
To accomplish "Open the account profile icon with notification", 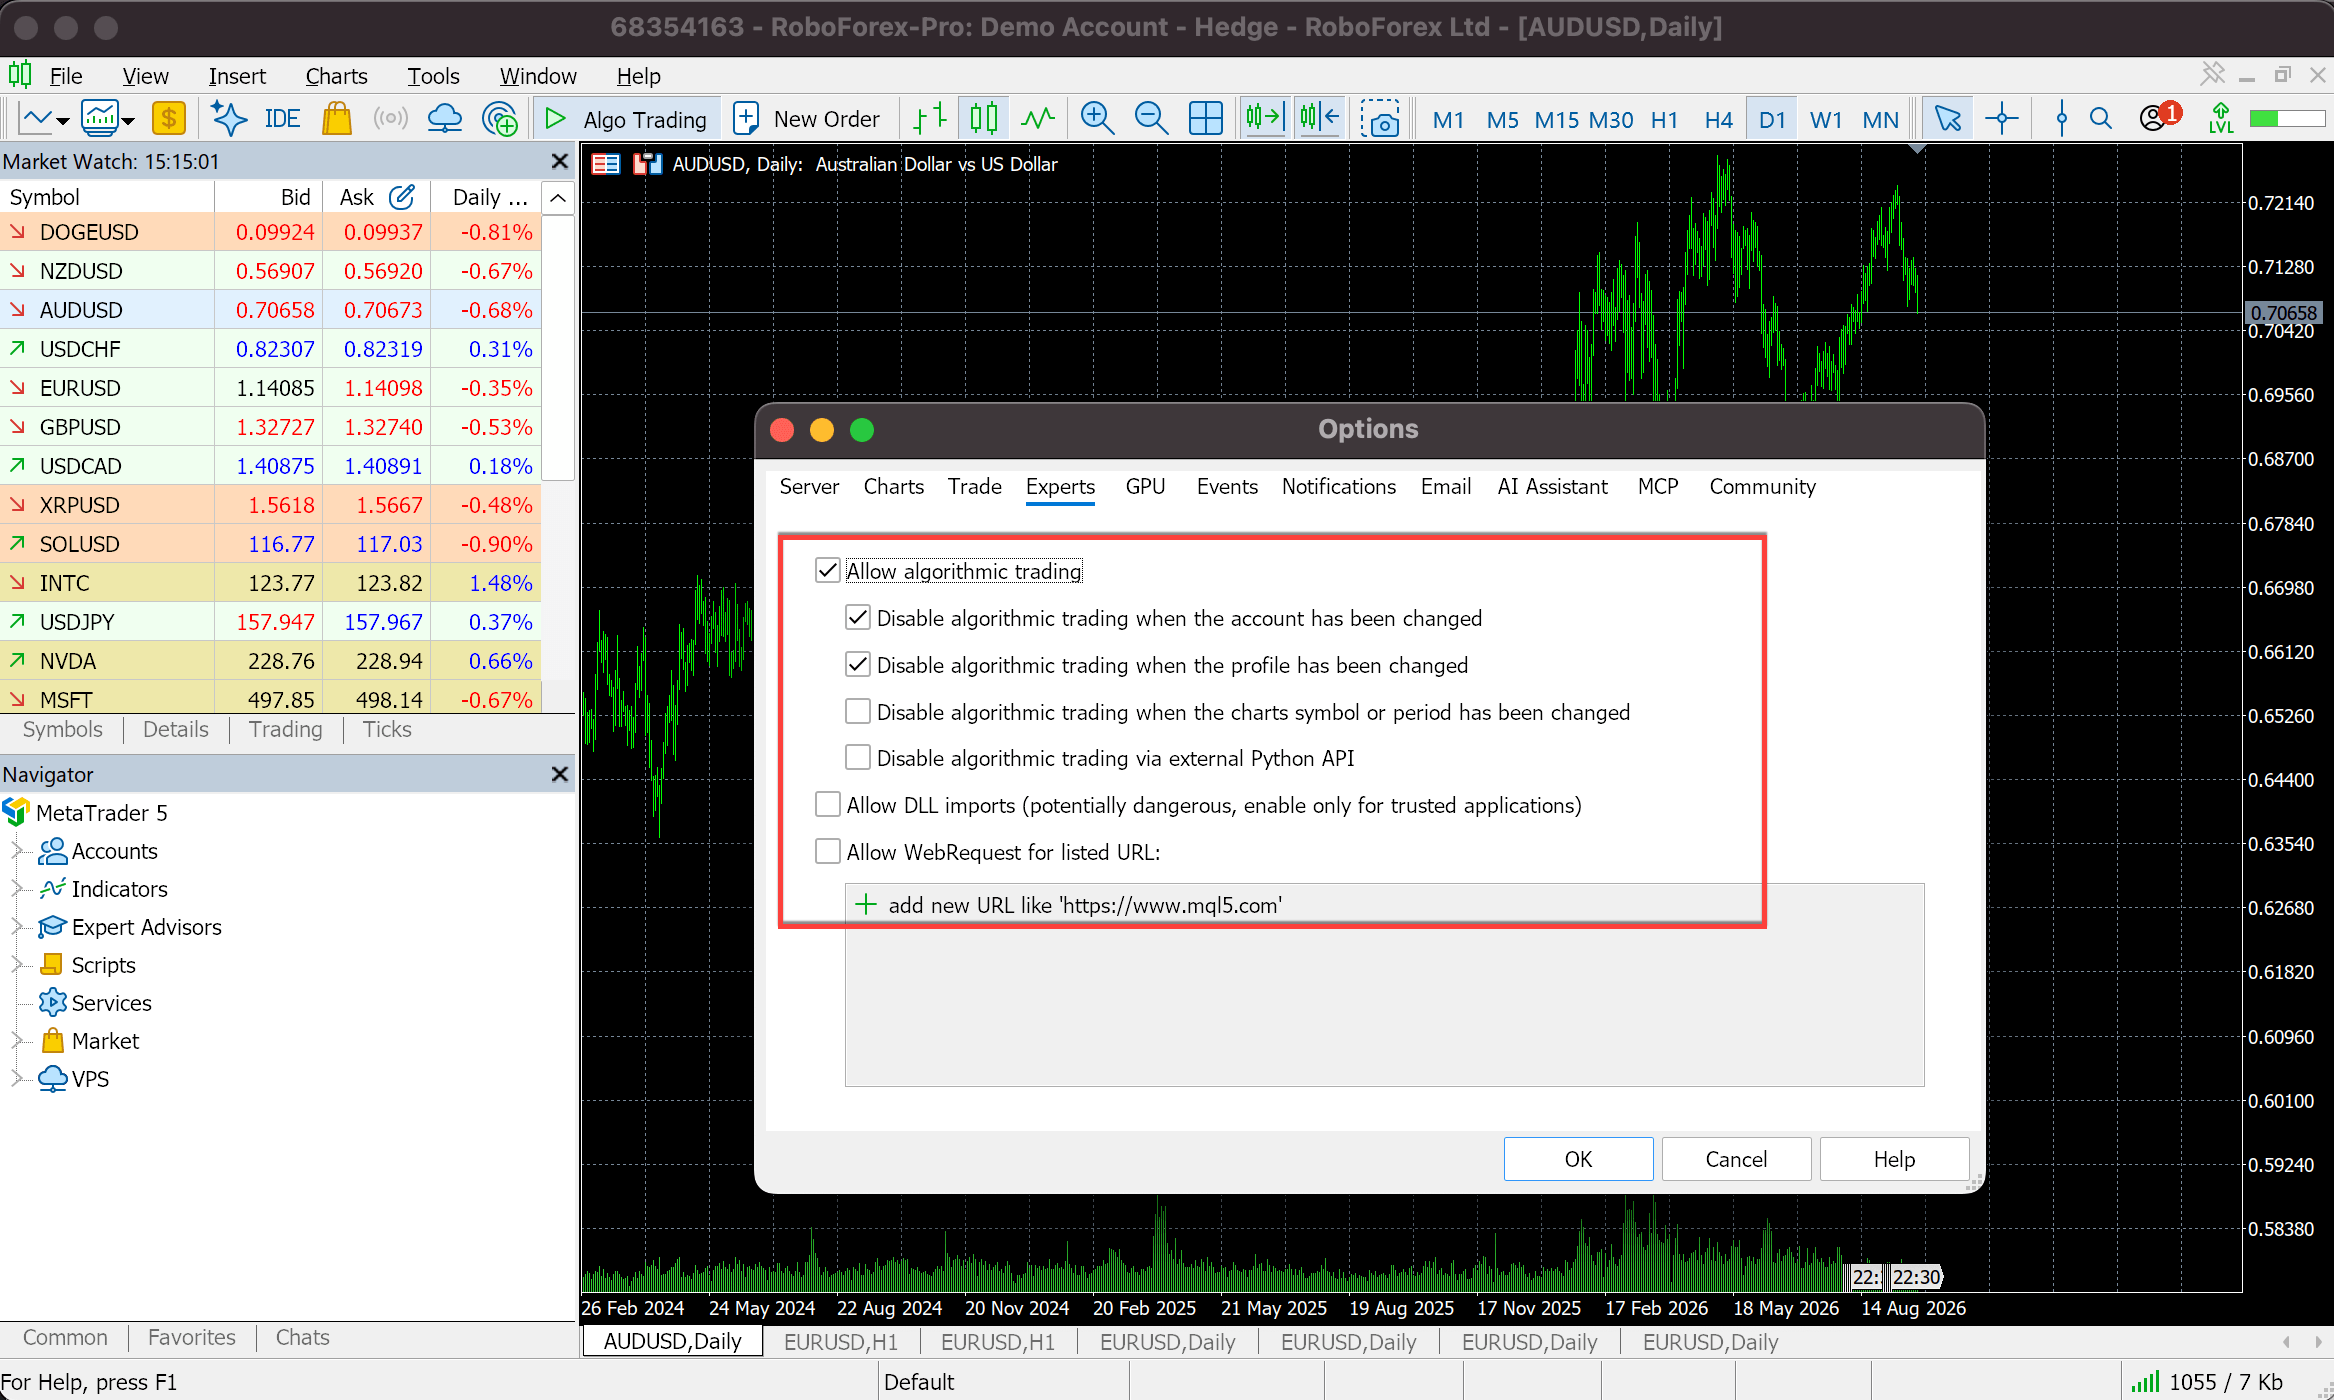I will pos(2159,117).
